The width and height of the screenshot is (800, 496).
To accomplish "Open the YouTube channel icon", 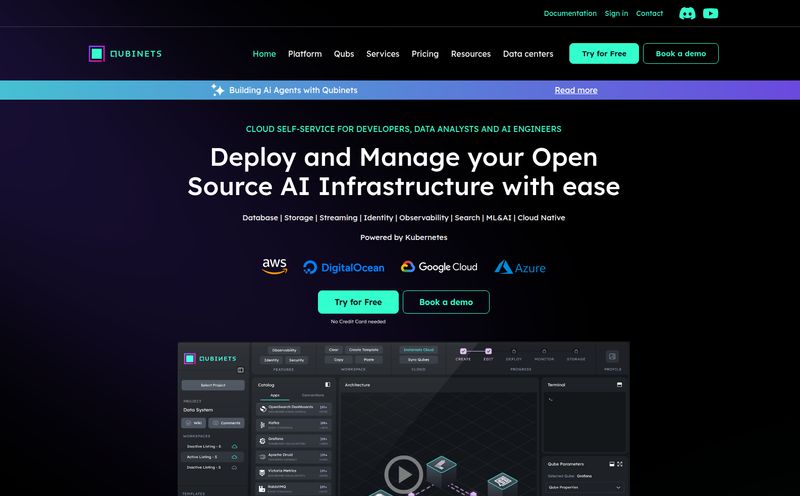I will click(710, 13).
